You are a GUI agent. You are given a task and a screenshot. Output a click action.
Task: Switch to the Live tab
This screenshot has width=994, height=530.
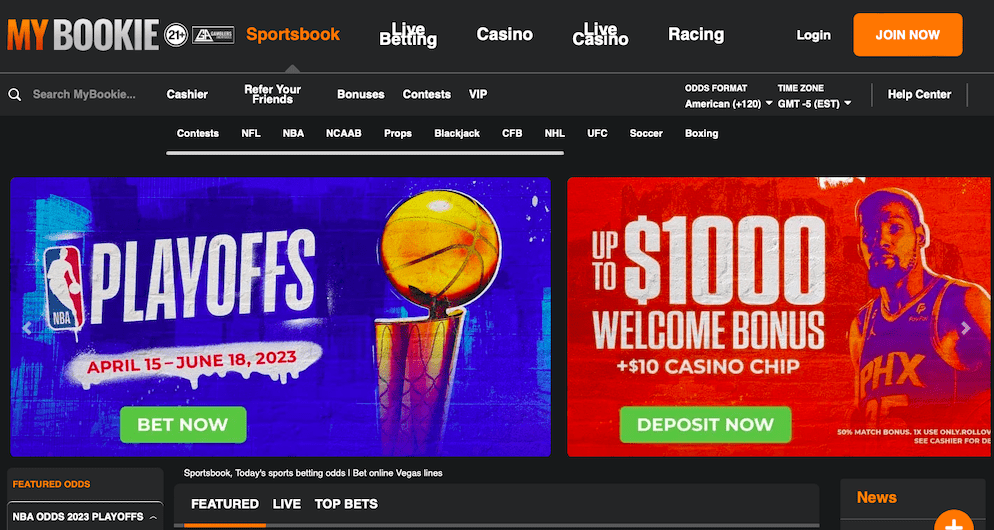(x=287, y=504)
